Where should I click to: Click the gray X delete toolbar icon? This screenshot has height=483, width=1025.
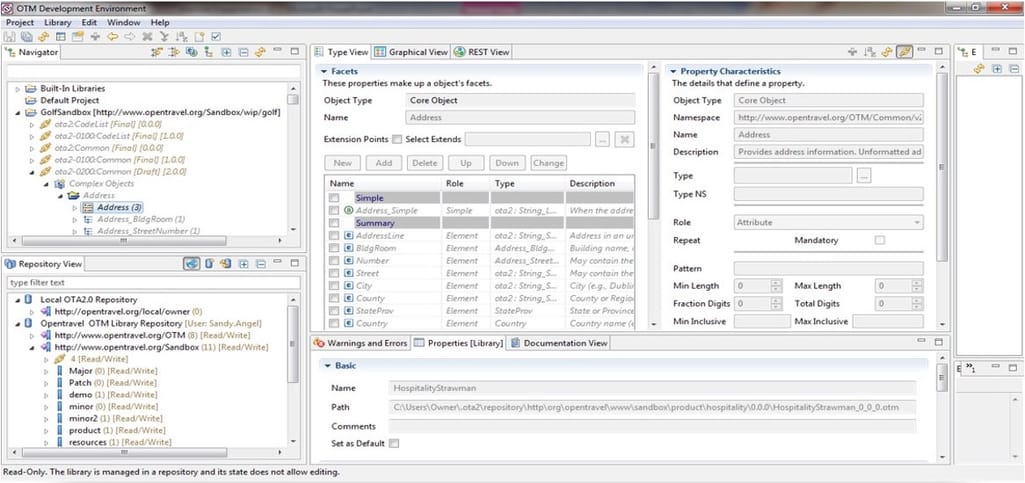click(147, 37)
